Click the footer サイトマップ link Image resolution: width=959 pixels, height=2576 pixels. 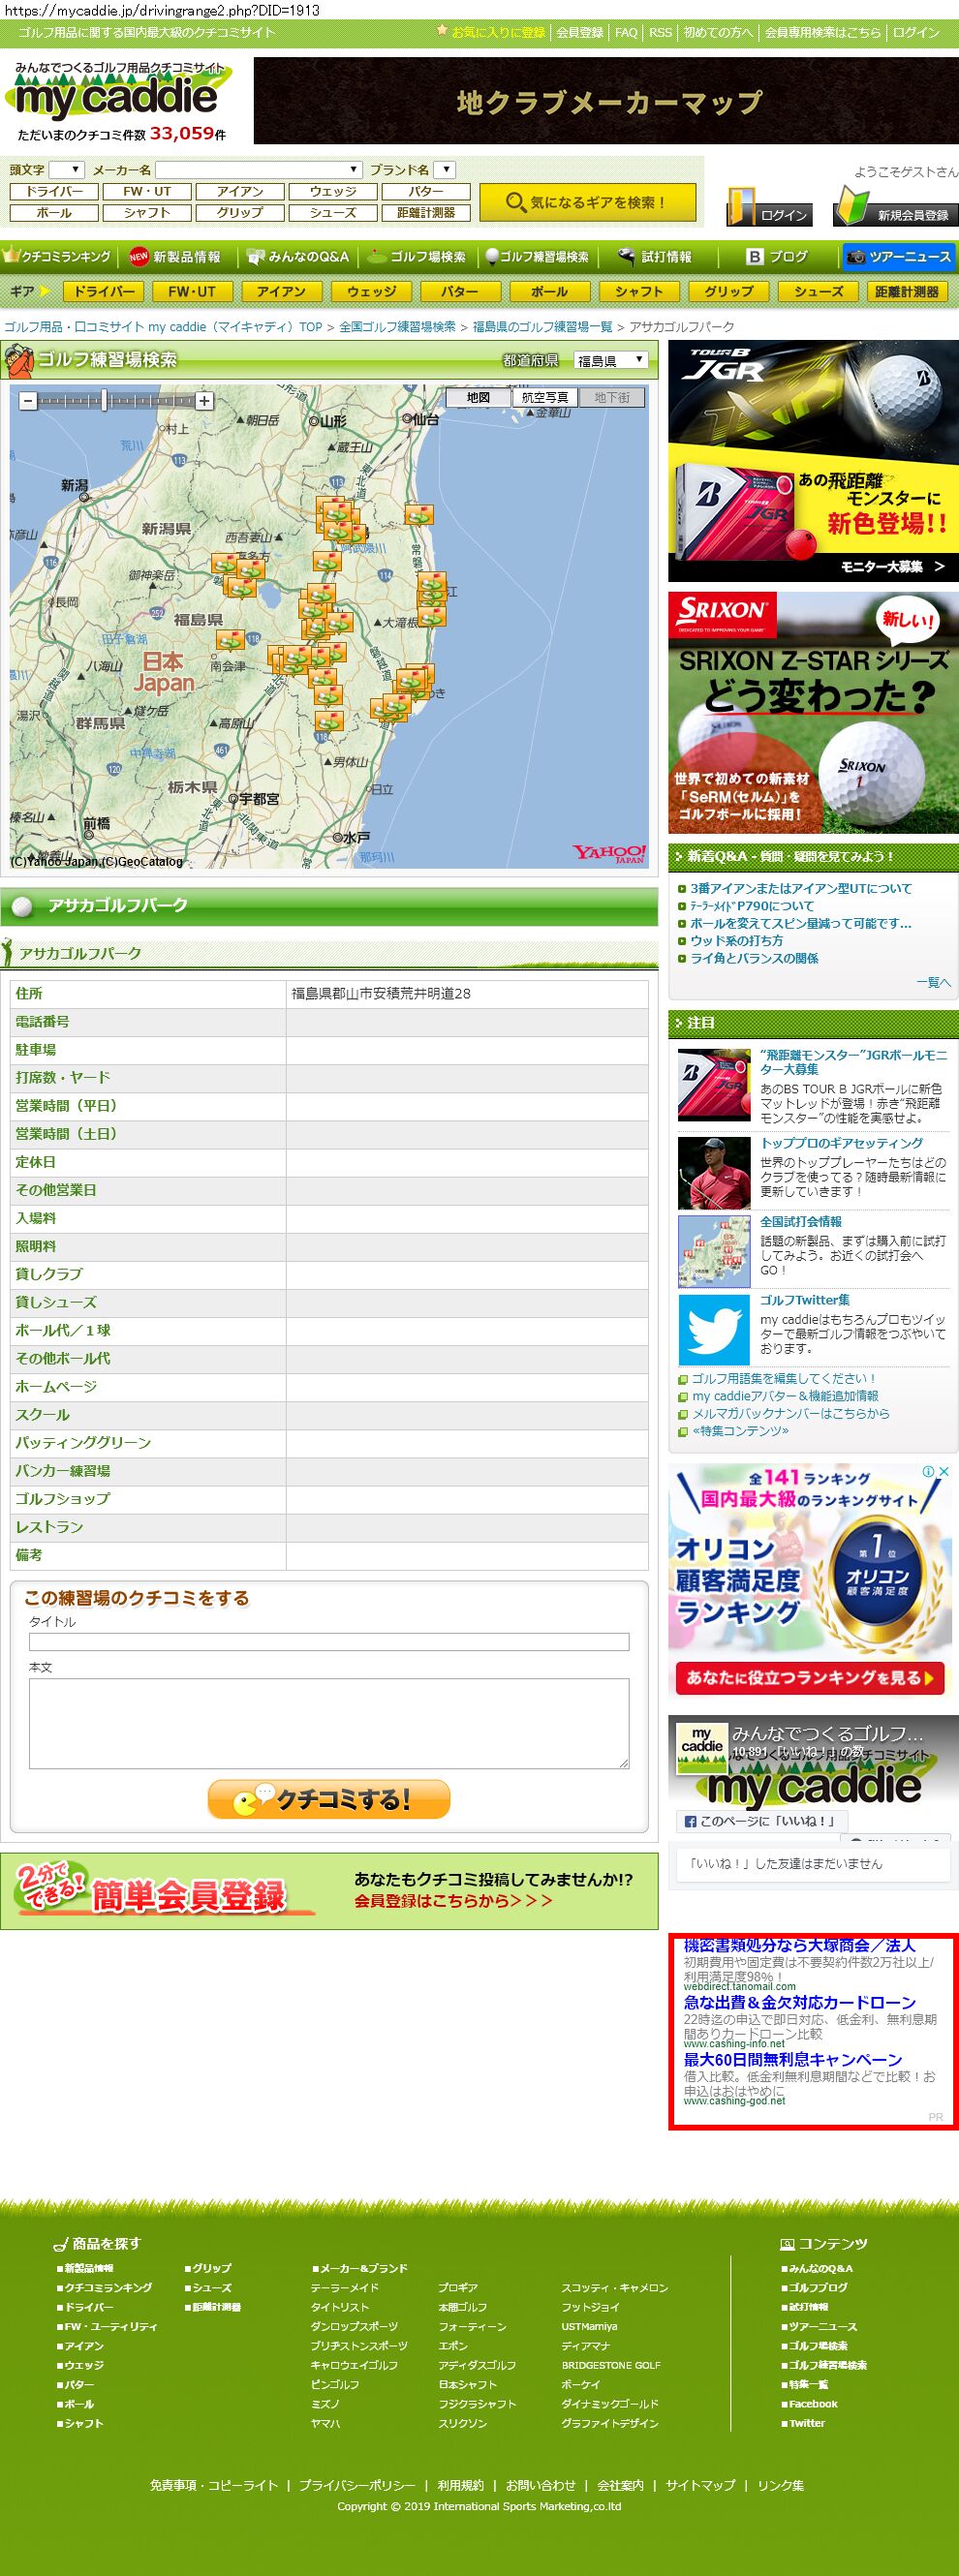700,2485
